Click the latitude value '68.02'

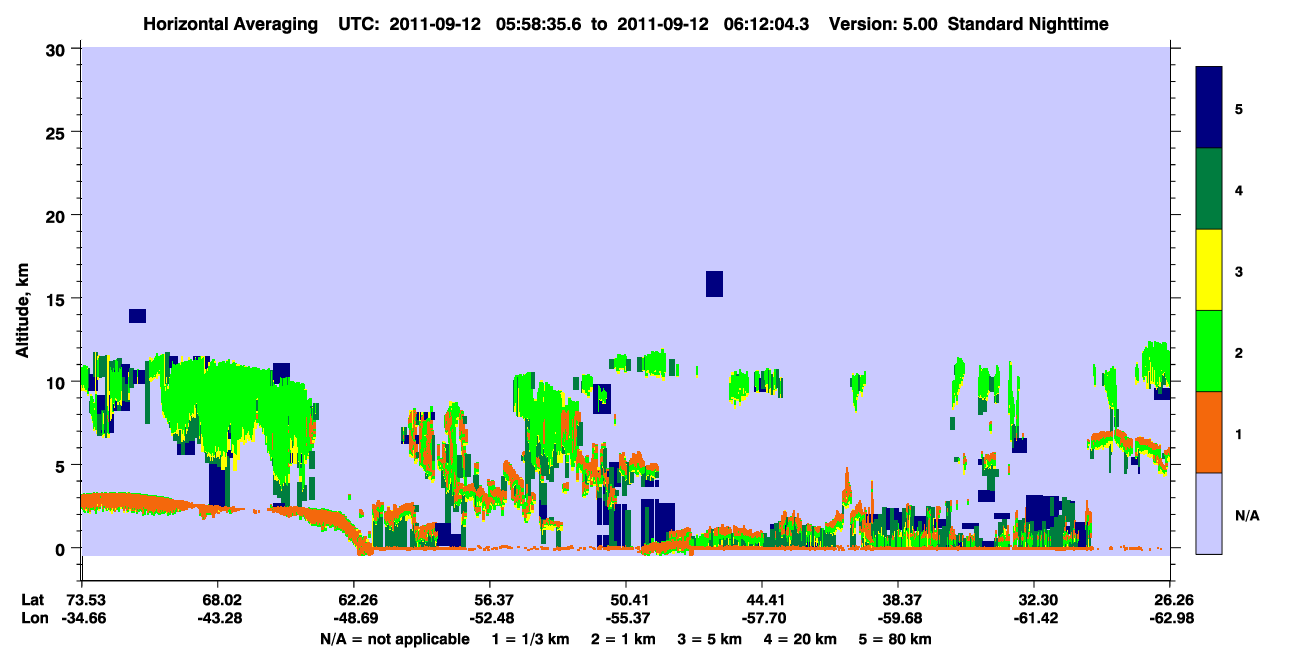(222, 600)
